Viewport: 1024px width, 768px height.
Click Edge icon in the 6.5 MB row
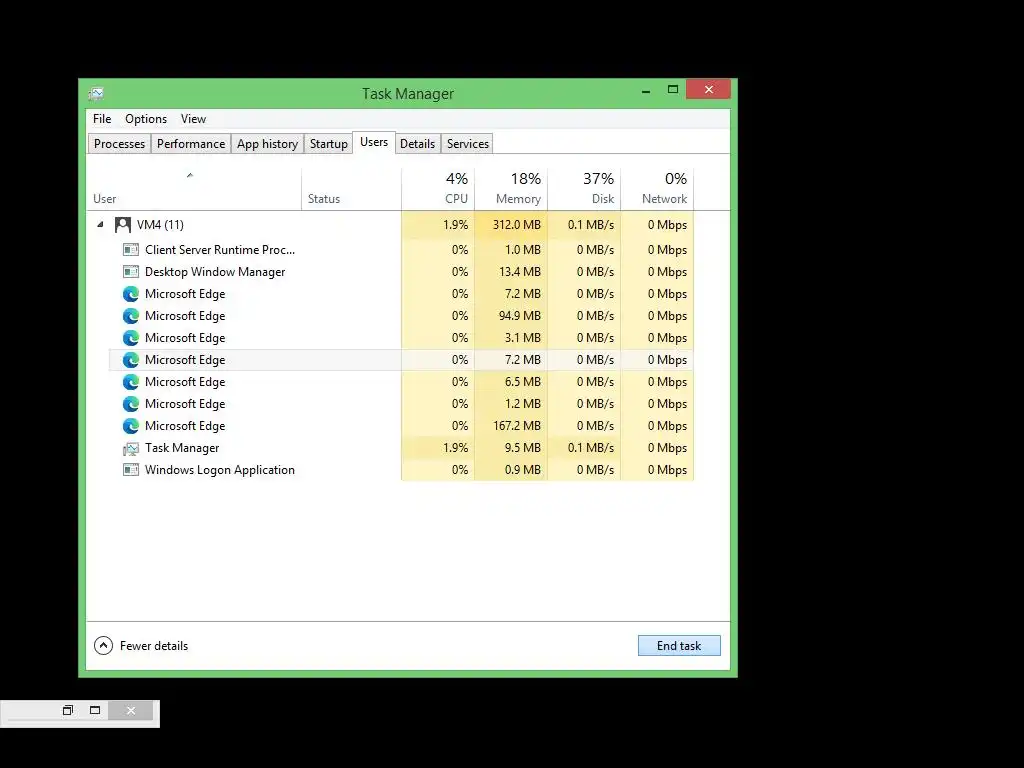tap(131, 382)
